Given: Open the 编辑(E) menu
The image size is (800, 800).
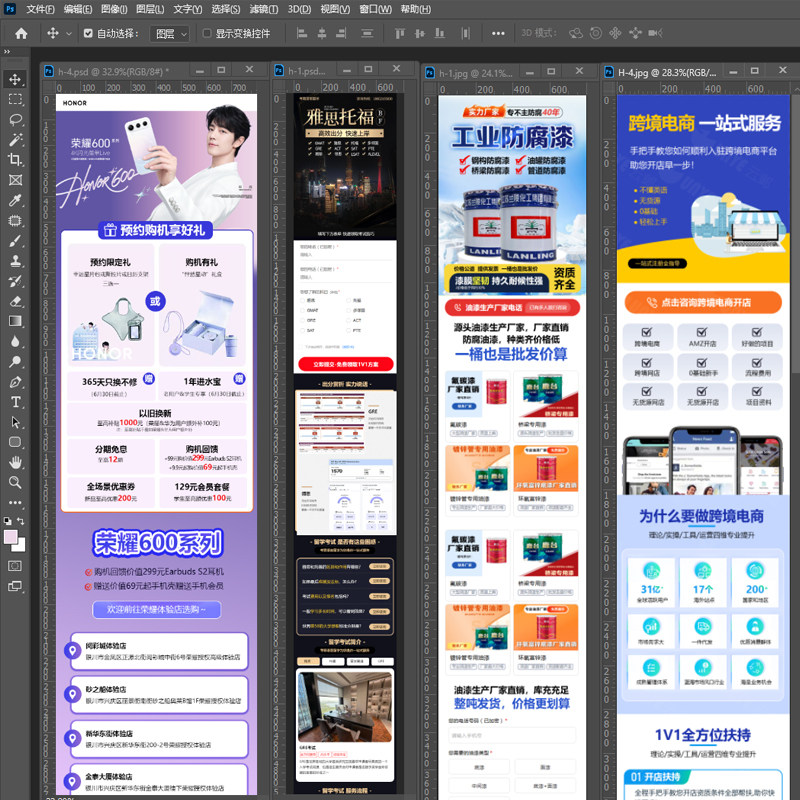Looking at the screenshot, I should click(x=78, y=9).
